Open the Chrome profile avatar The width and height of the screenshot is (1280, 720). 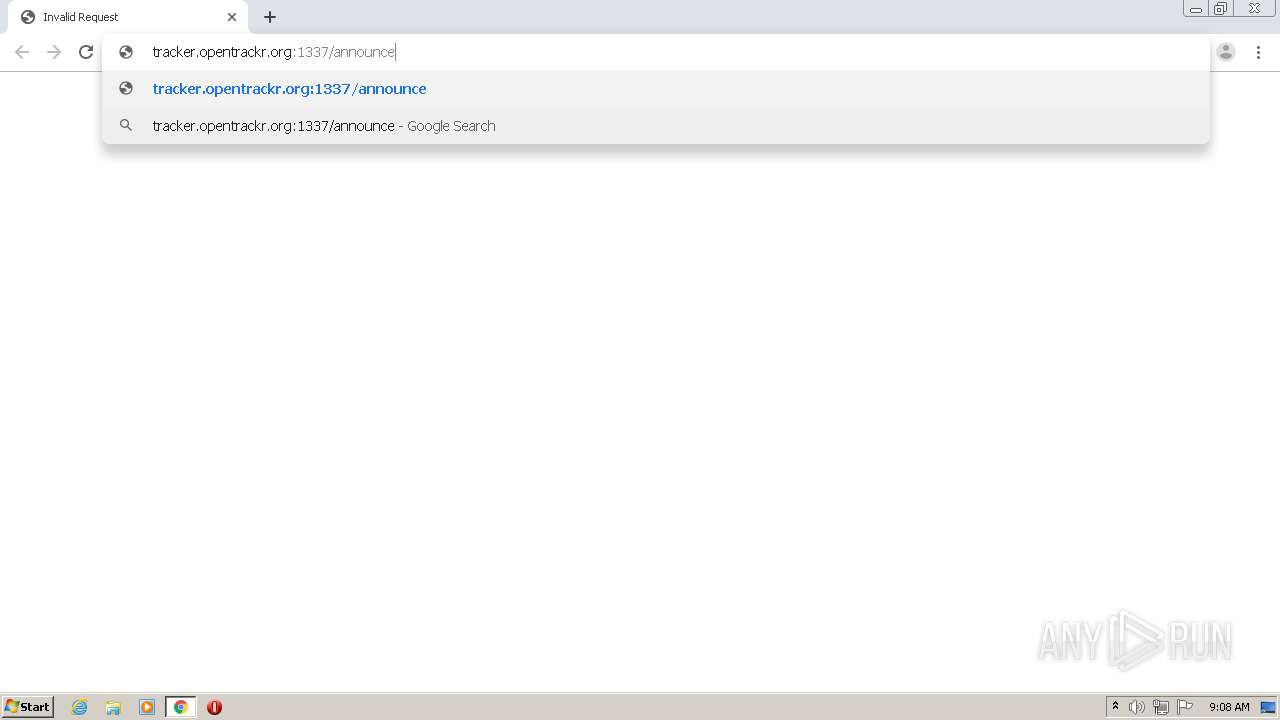tap(1226, 52)
